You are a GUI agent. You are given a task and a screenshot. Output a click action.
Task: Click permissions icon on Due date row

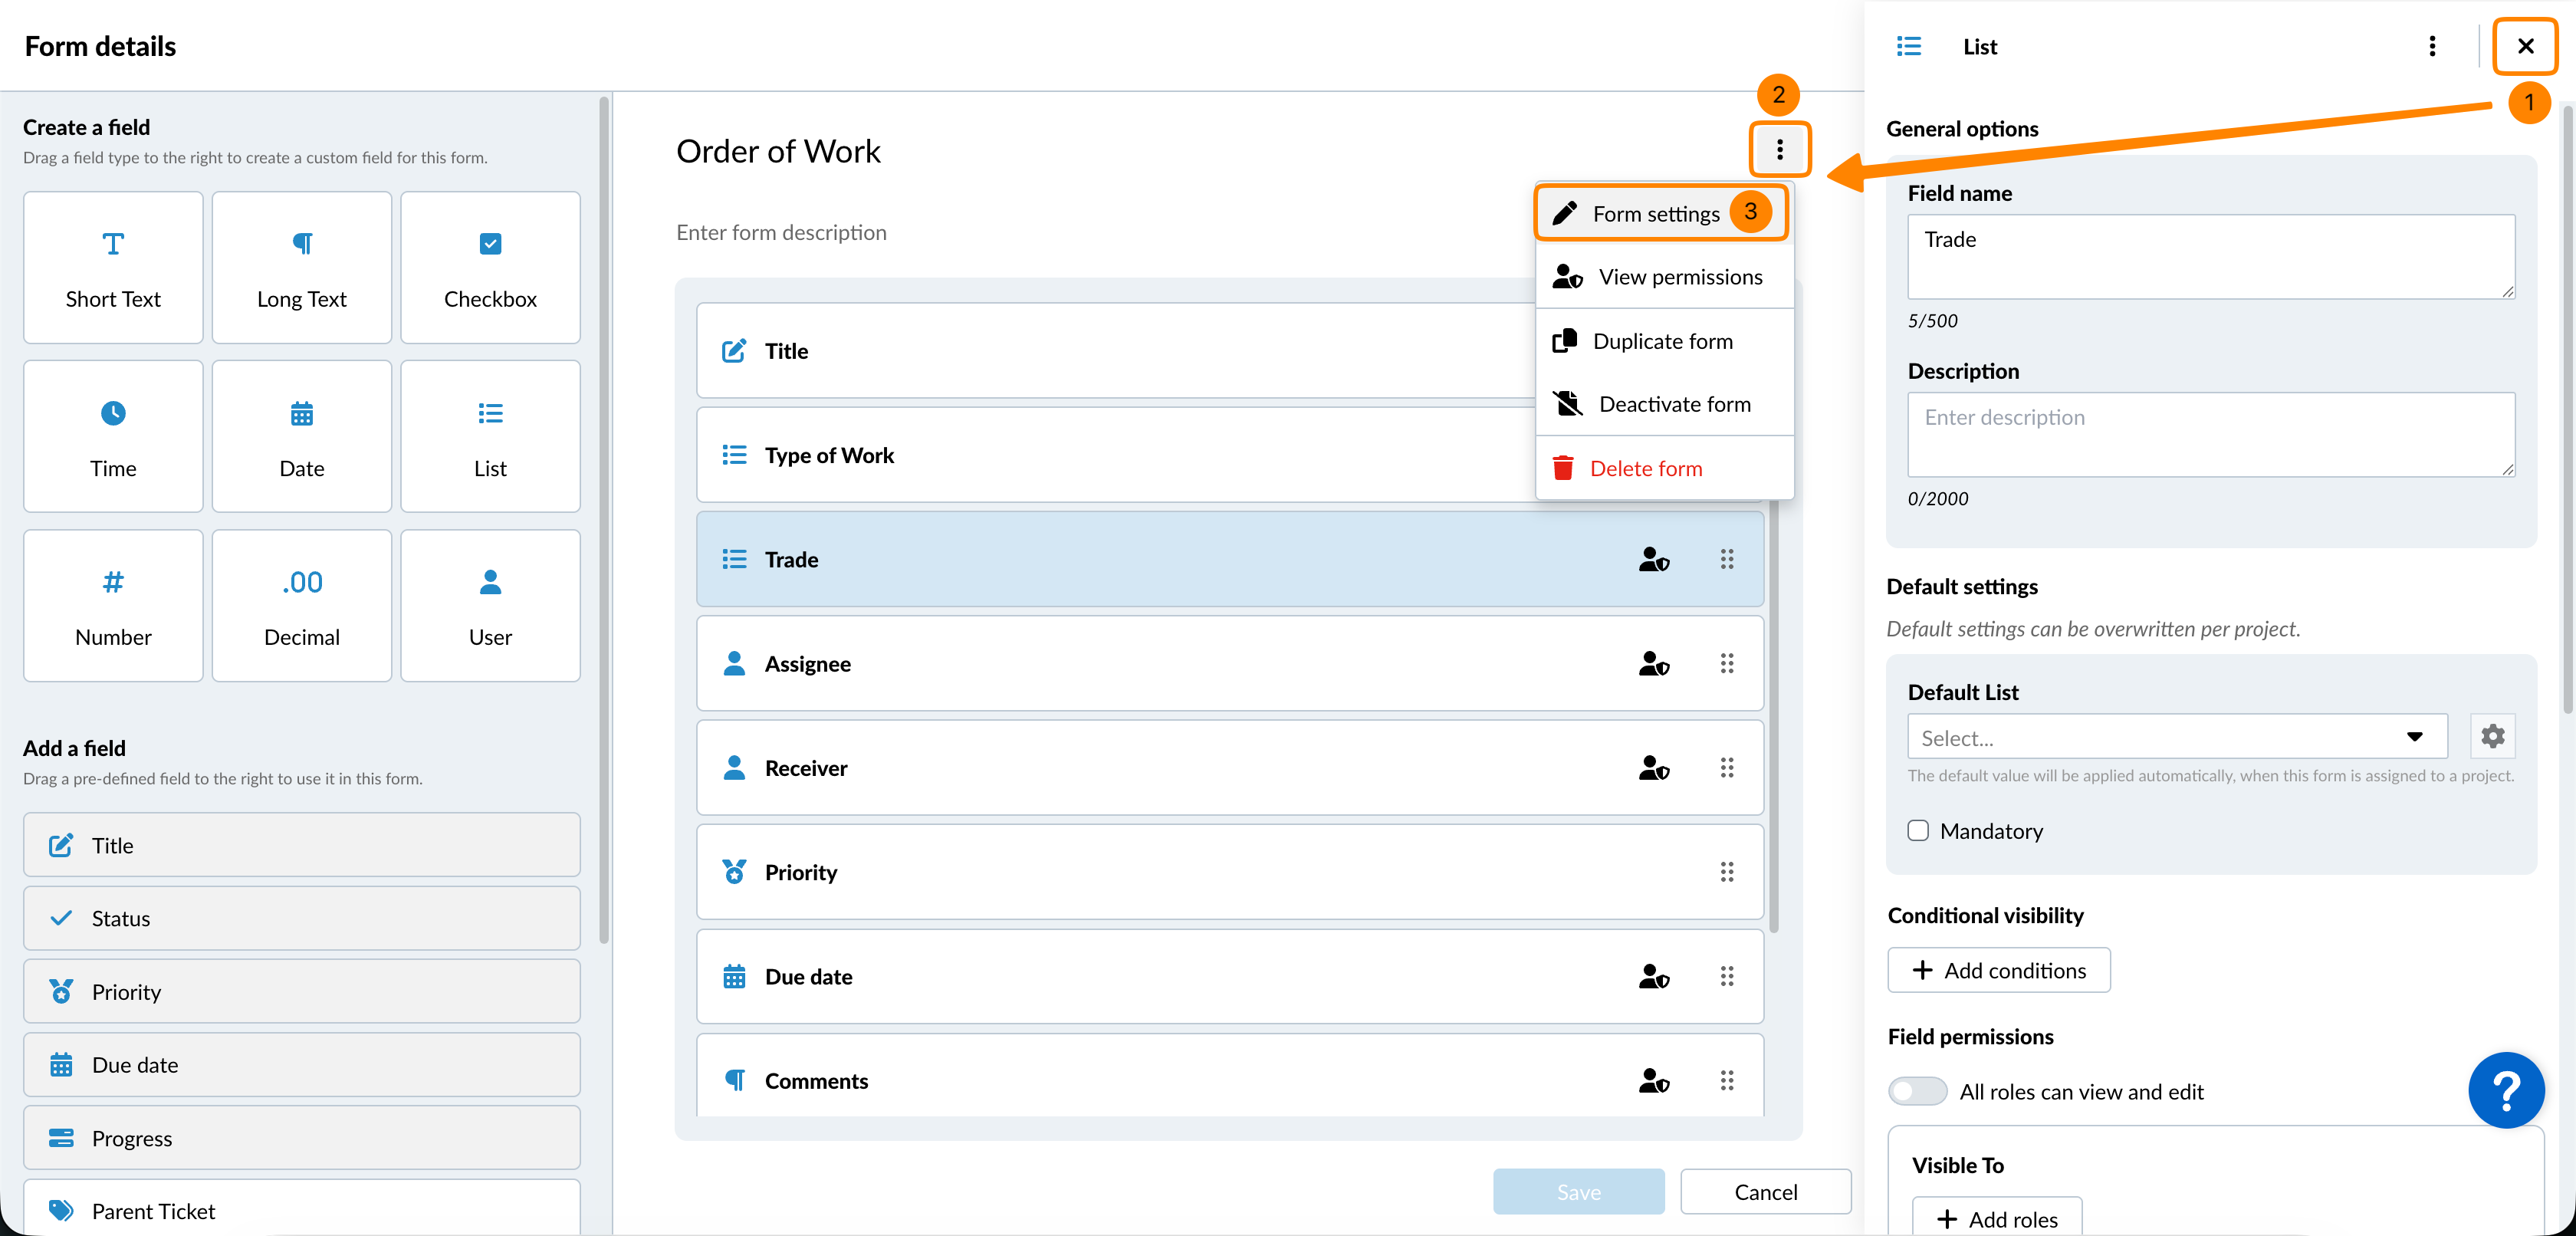[x=1653, y=977]
